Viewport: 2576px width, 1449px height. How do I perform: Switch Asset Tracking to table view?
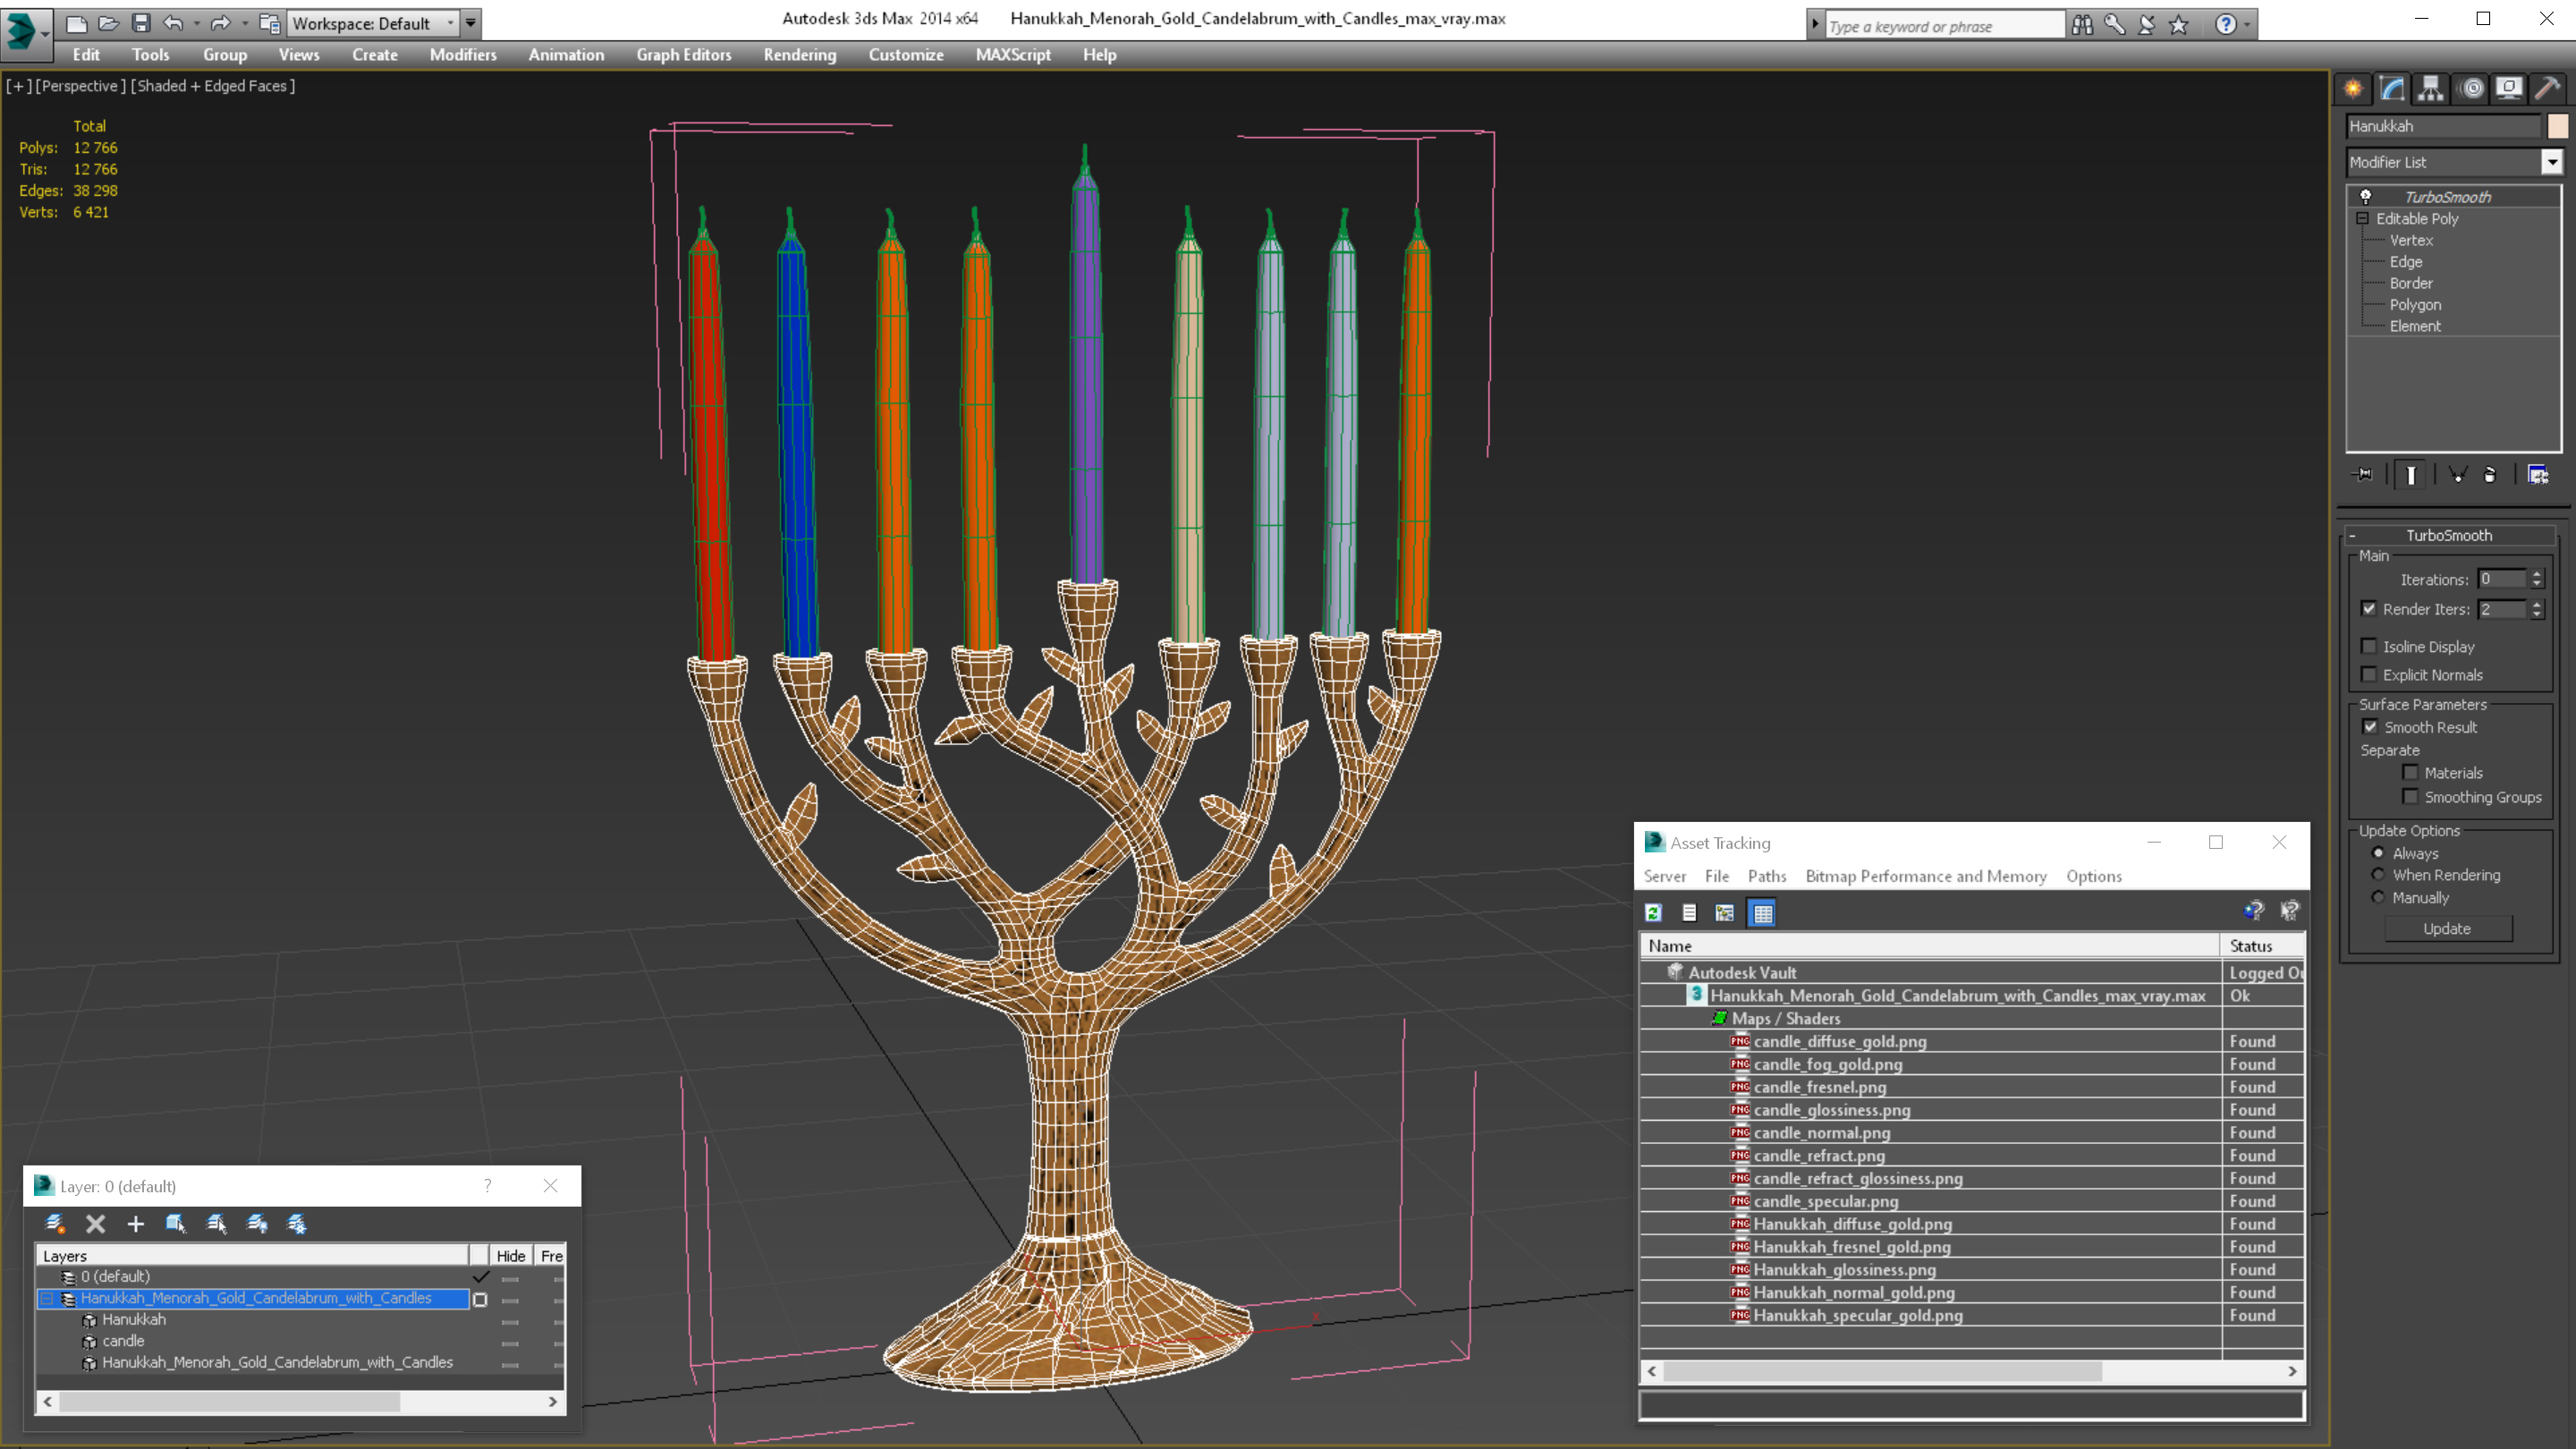[x=1762, y=912]
